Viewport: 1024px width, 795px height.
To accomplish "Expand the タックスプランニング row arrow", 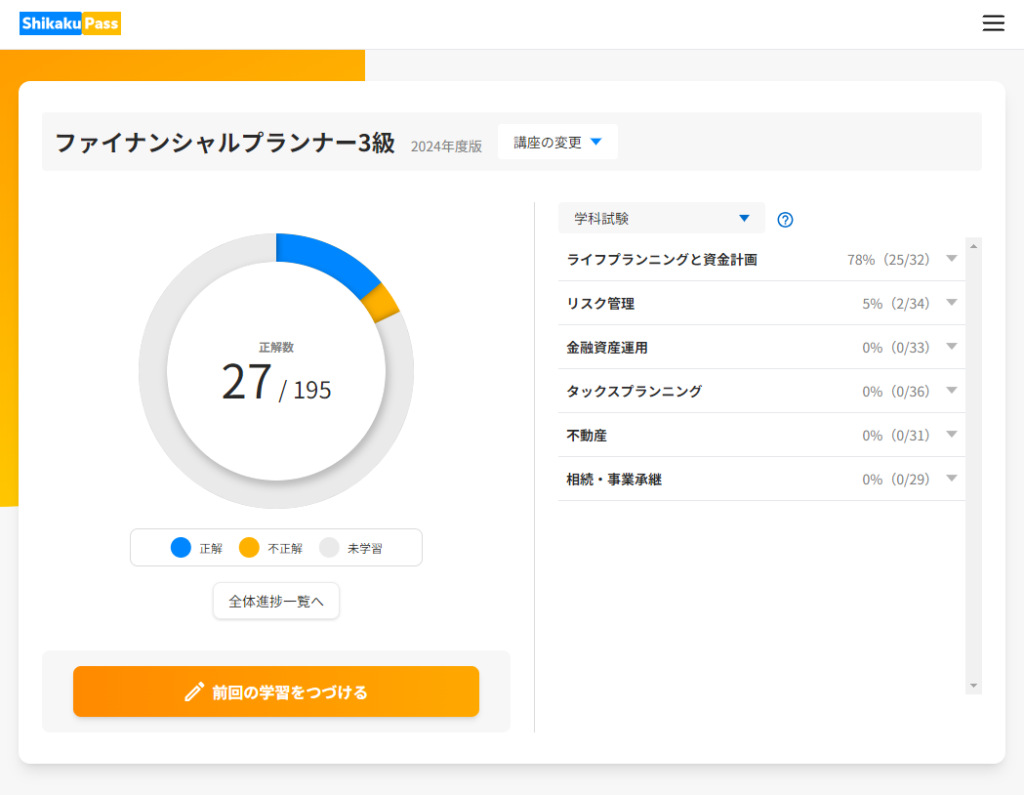I will click(x=951, y=391).
